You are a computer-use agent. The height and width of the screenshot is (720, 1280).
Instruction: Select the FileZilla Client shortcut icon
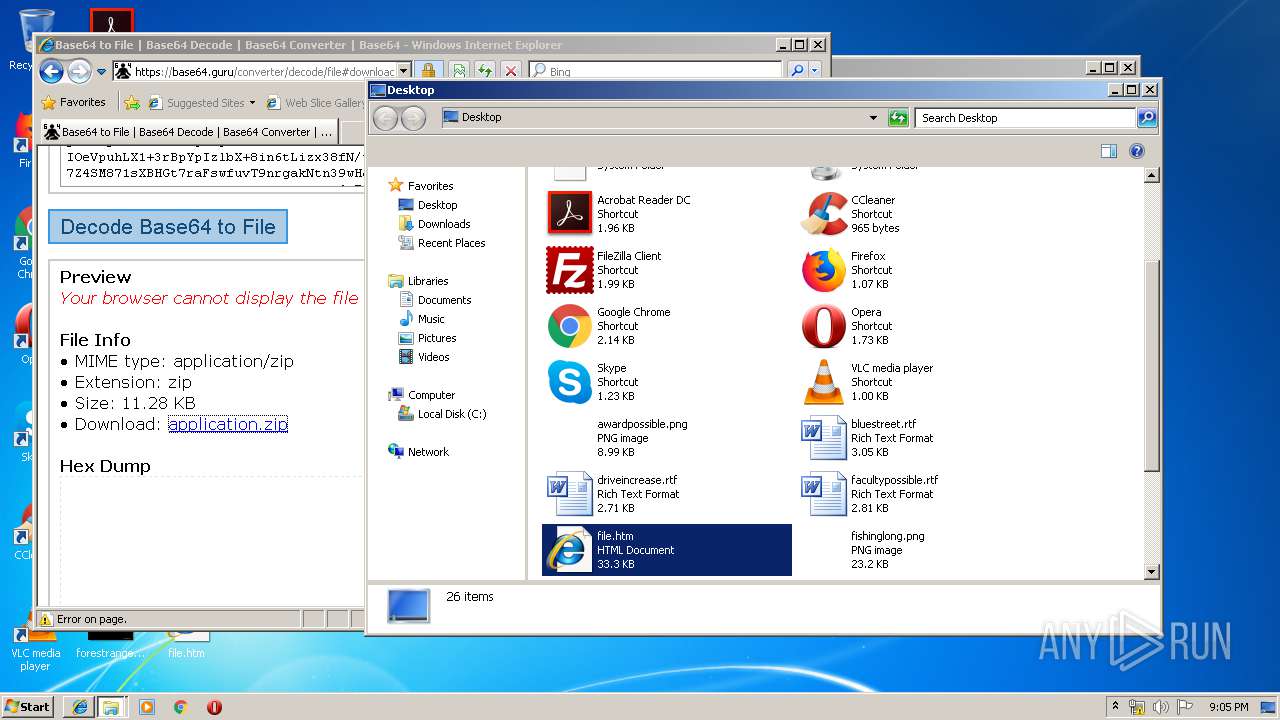[569, 269]
